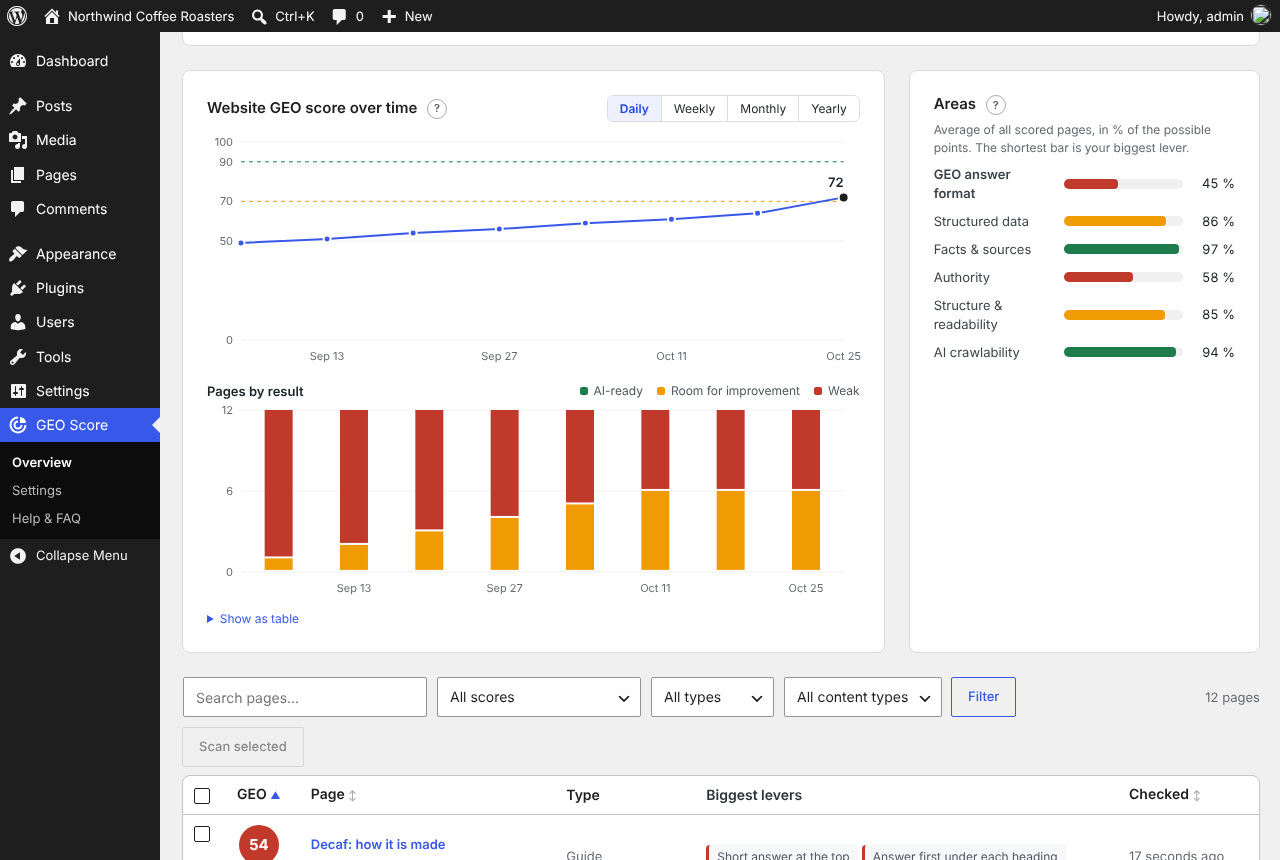This screenshot has width=1280, height=860.
Task: Click the Appearance paintbrush icon
Action: [x=18, y=254]
